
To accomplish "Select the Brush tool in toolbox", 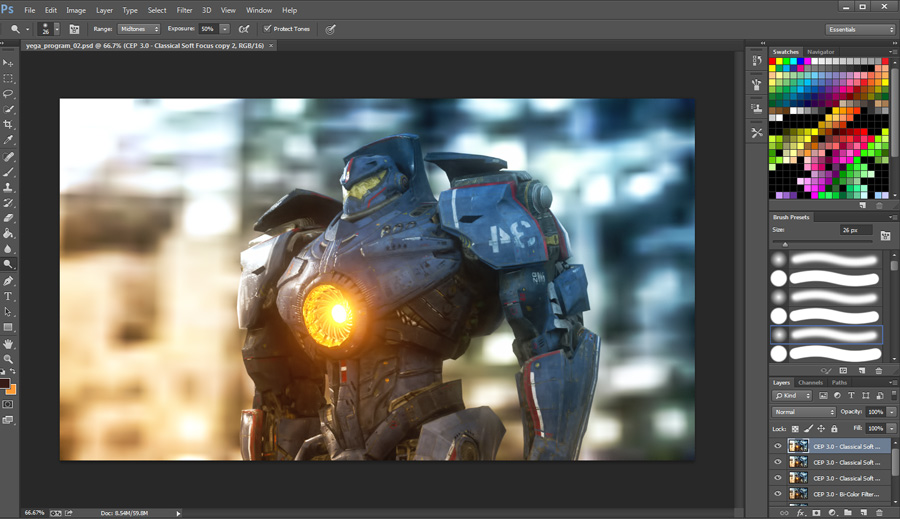I will [8, 172].
